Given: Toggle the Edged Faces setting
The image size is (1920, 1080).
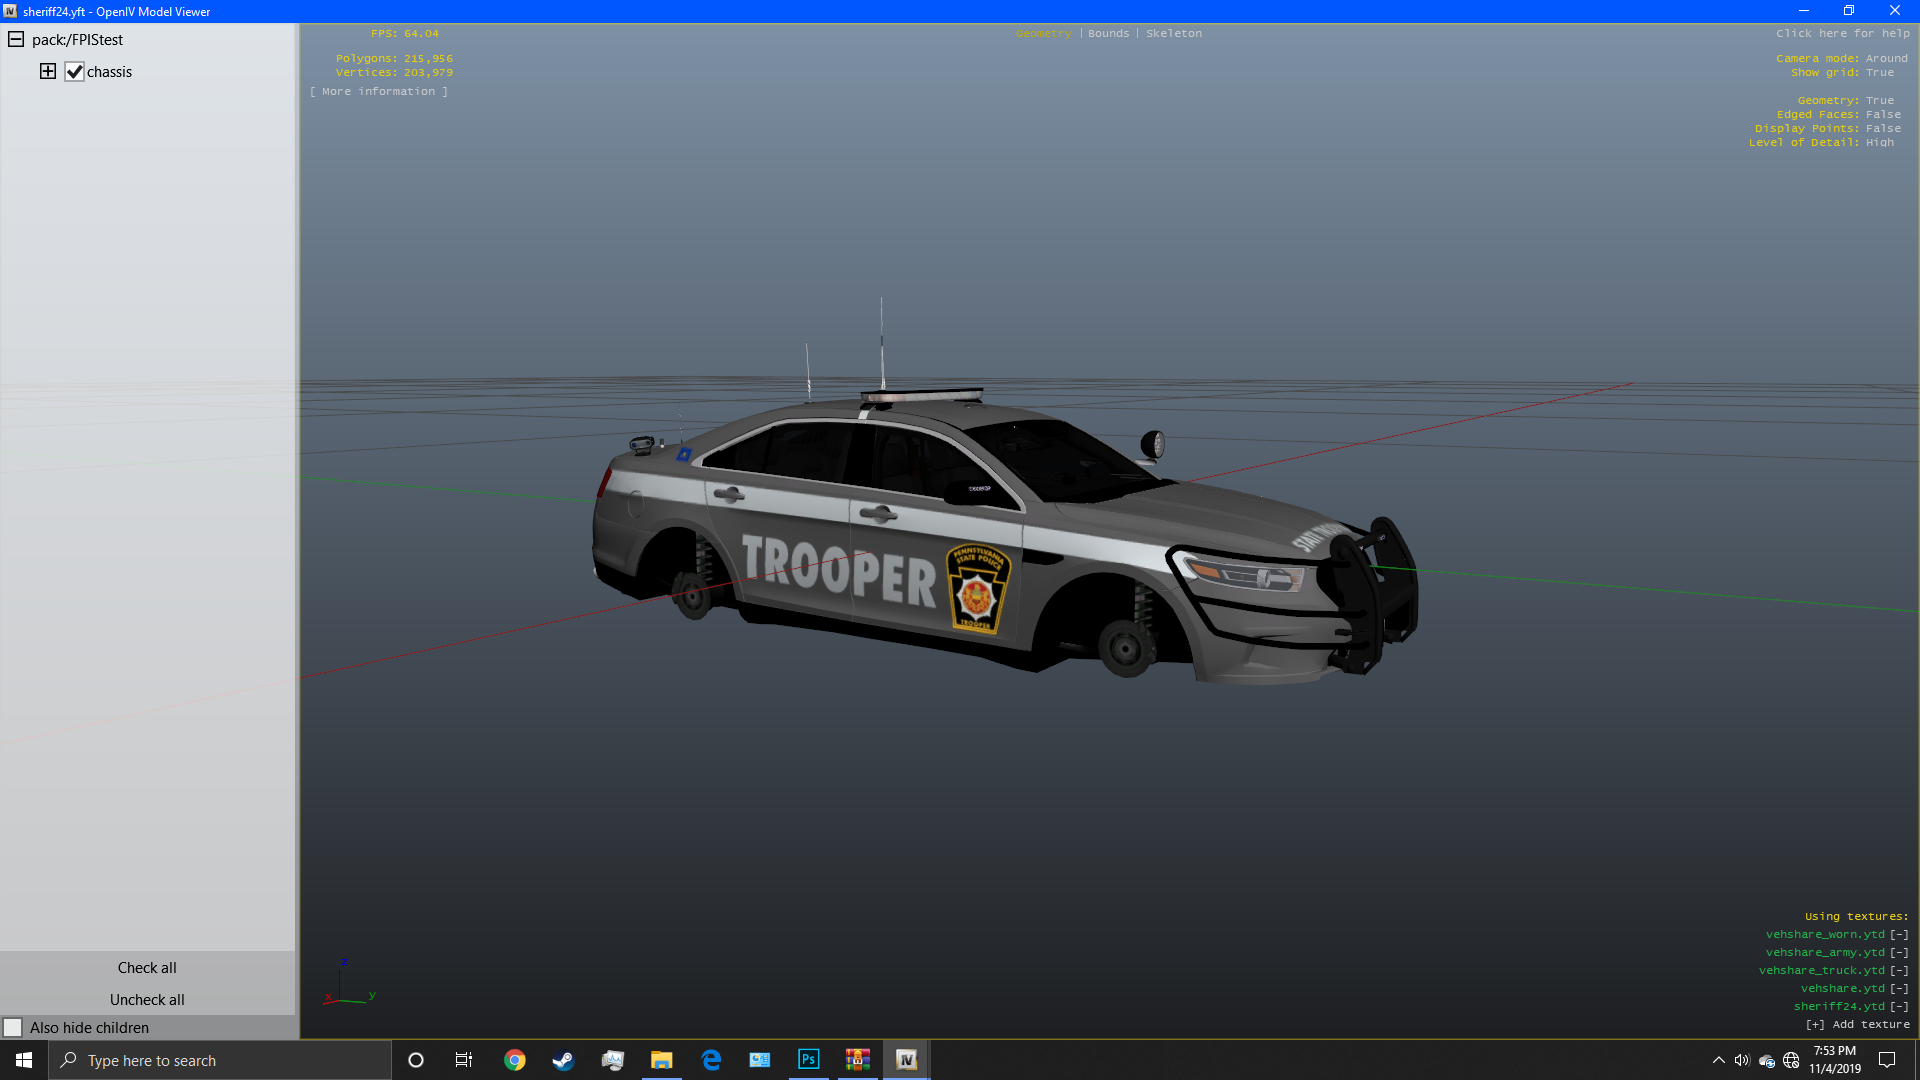Looking at the screenshot, I should click(x=1883, y=115).
